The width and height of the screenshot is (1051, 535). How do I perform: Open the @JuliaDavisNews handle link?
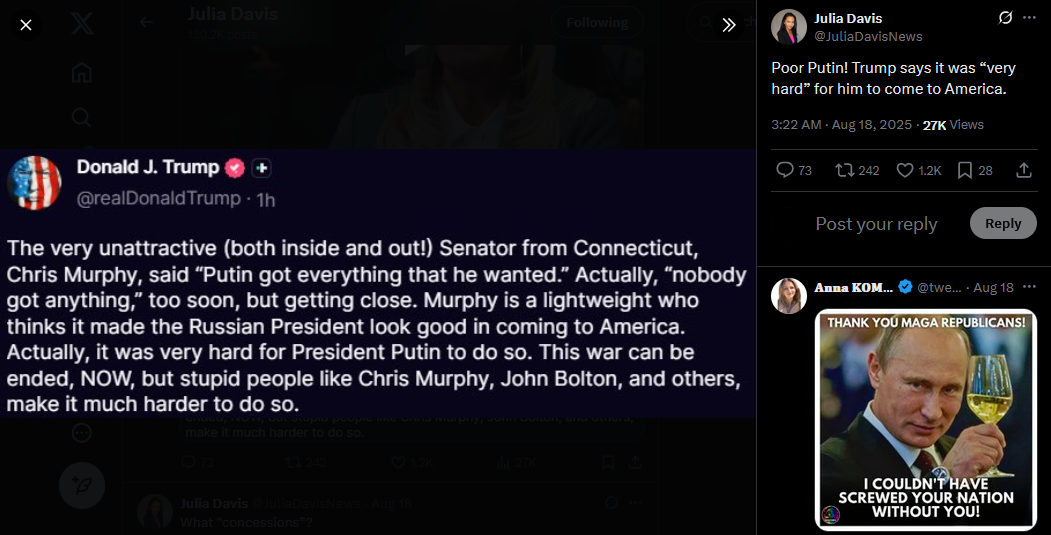[x=868, y=36]
